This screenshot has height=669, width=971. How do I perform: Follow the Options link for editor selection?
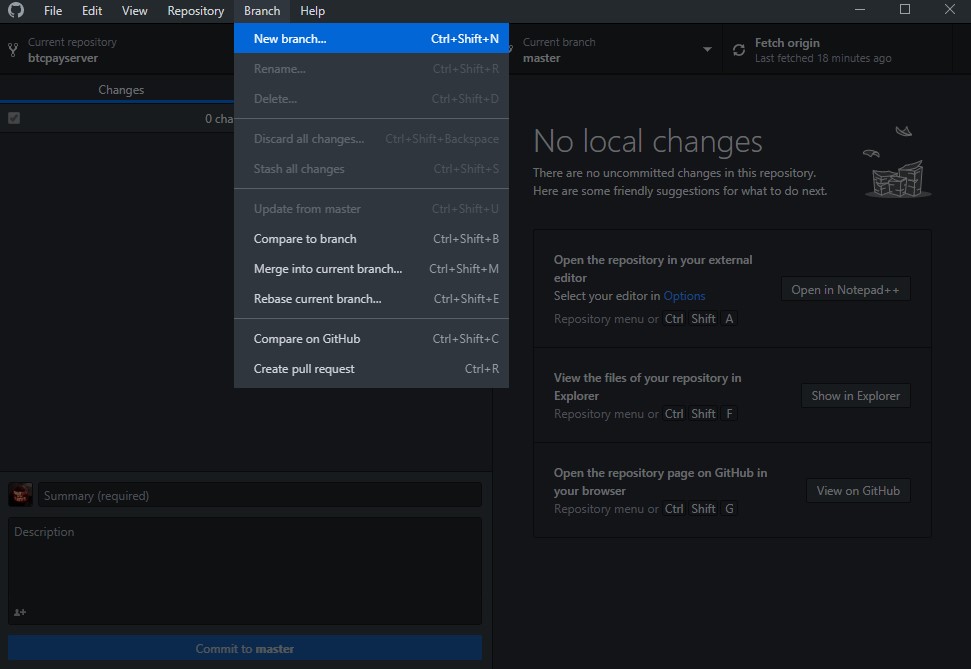point(684,296)
